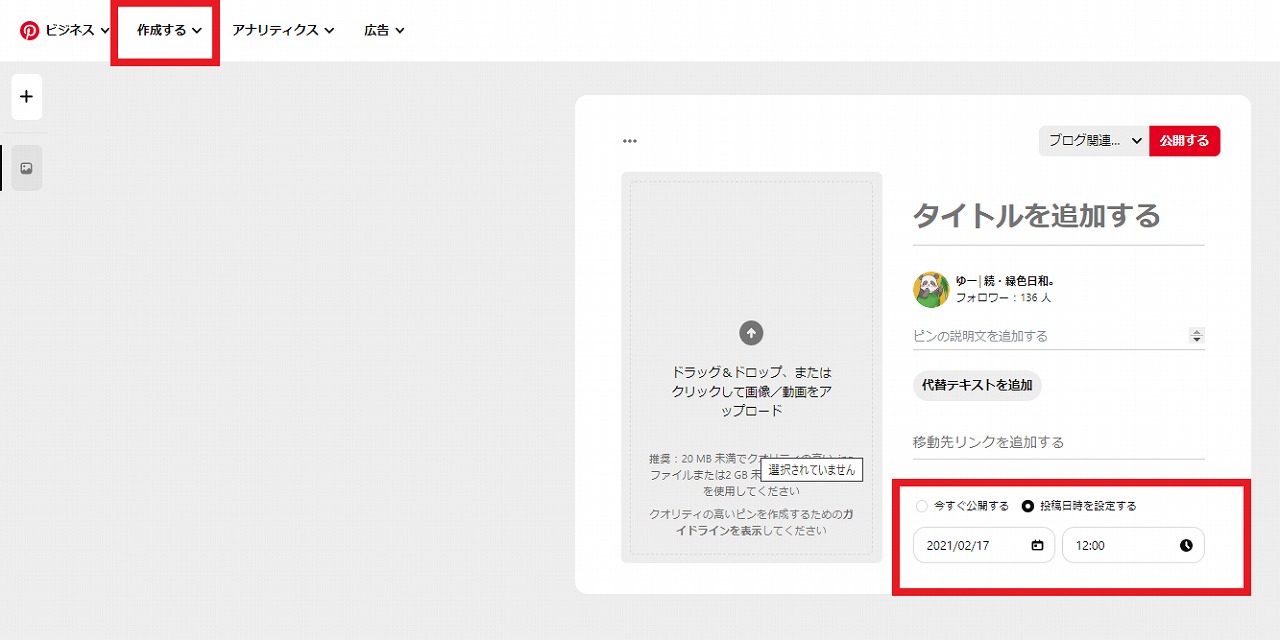Add a new pin with plus icon
The width and height of the screenshot is (1280, 640).
(26, 97)
